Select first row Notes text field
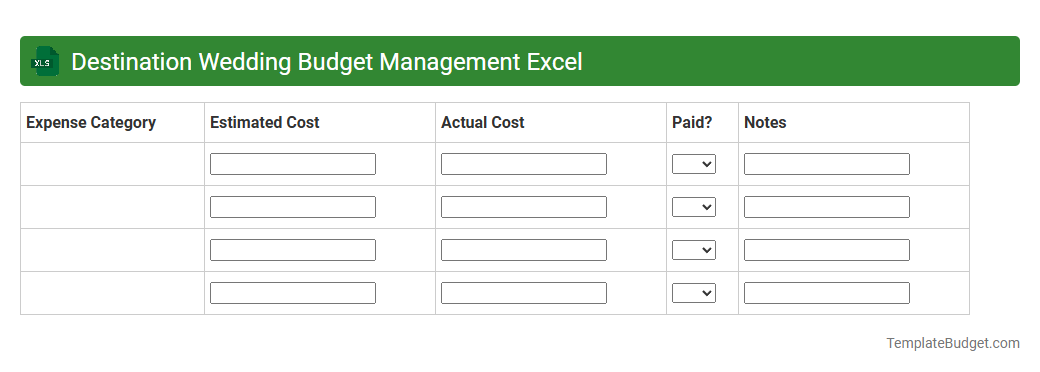1040x372 pixels. point(826,164)
